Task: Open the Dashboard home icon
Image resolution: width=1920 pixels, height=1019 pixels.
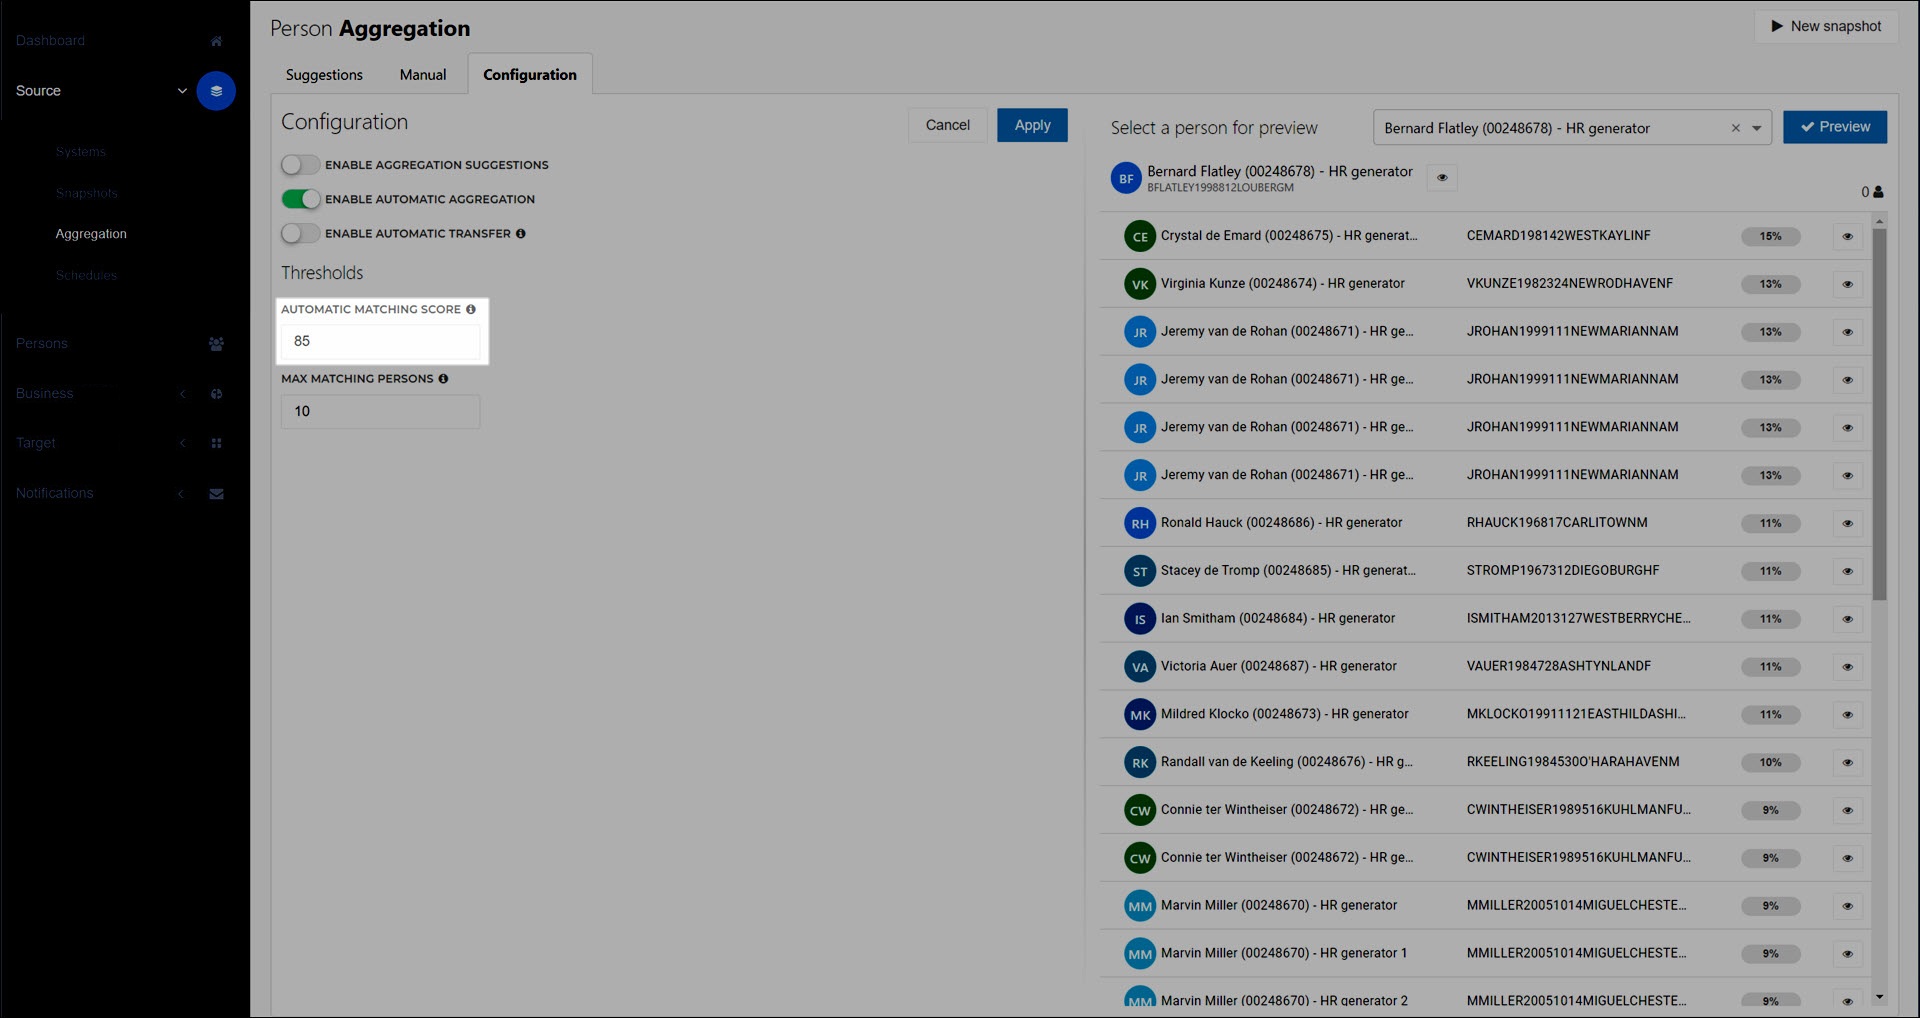Action: click(216, 41)
